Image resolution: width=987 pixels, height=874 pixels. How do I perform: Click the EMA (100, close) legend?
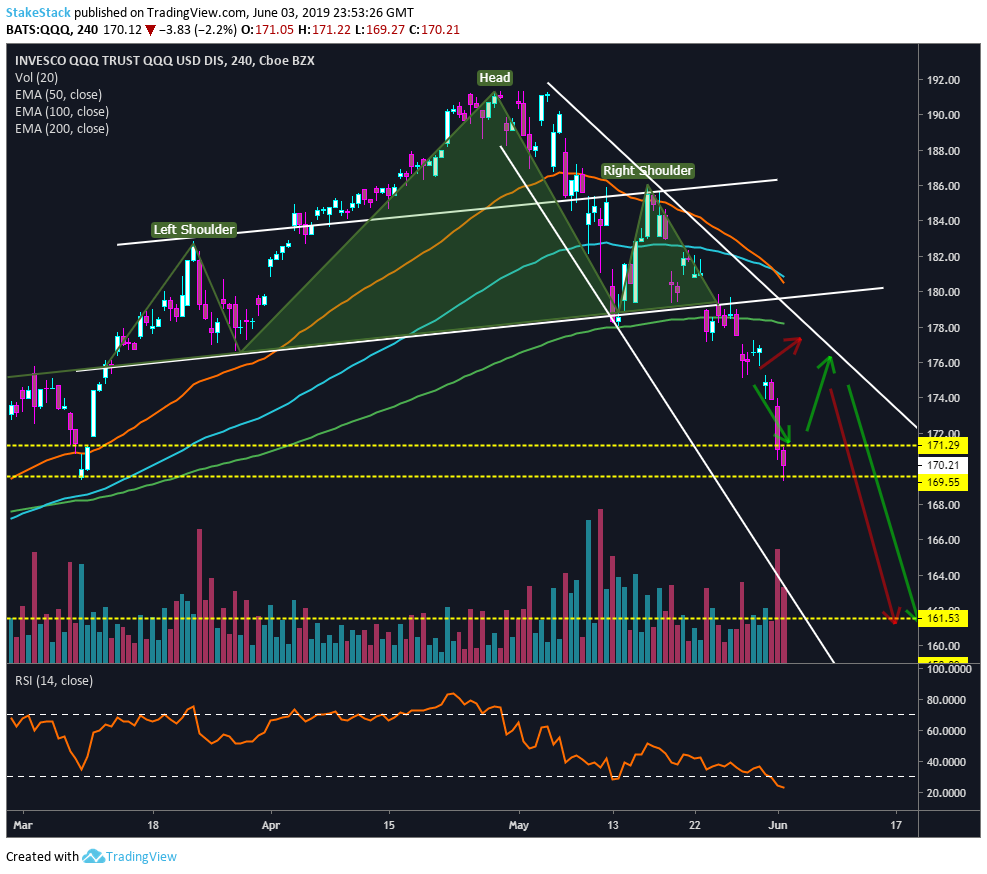click(x=62, y=111)
